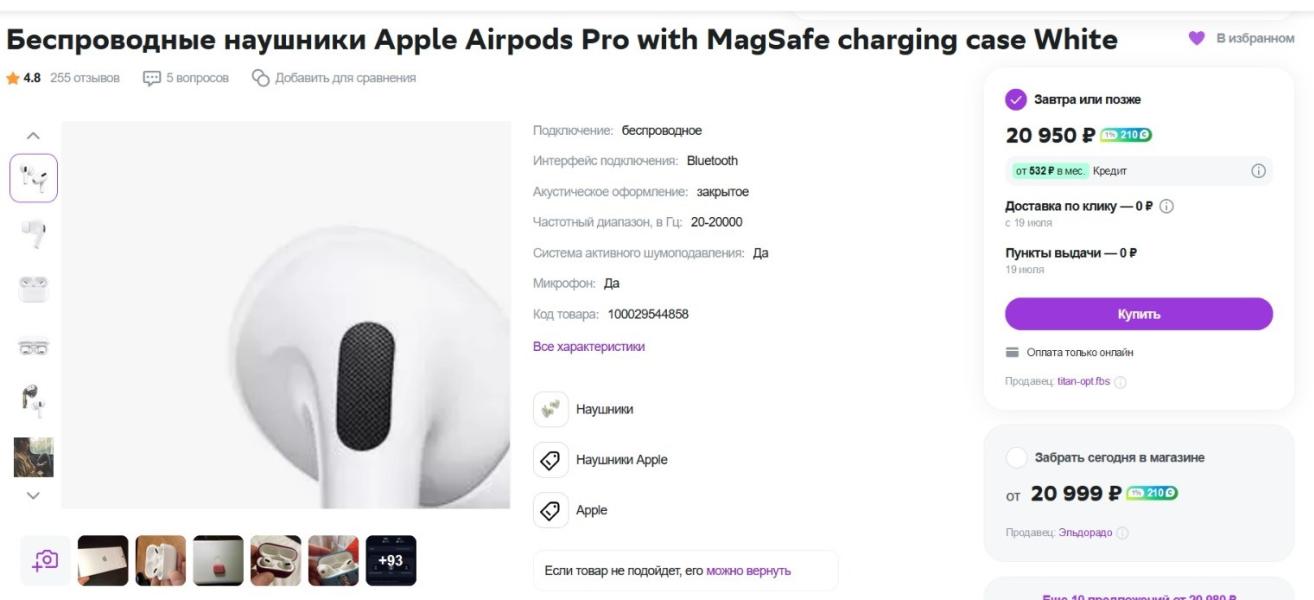Click the purple heart favorites icon
Screen dimensions: 1314x600
tap(1196, 38)
